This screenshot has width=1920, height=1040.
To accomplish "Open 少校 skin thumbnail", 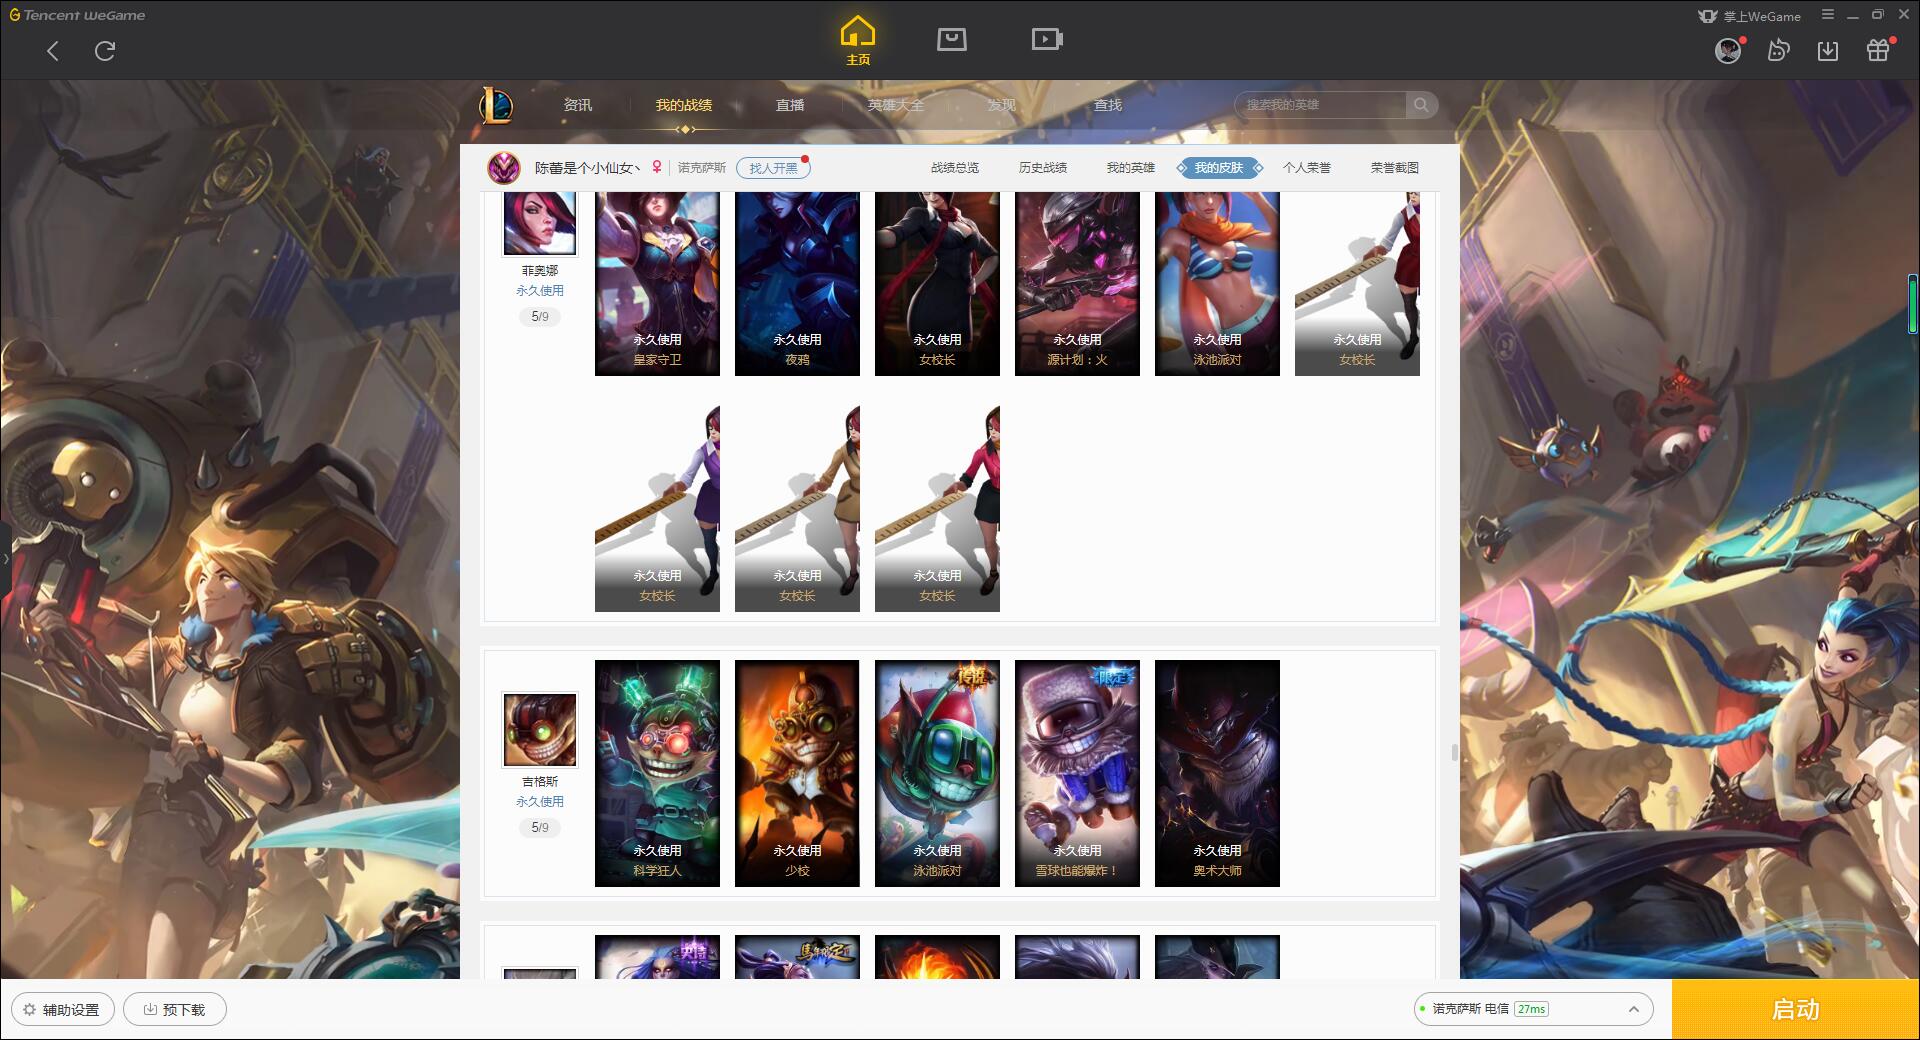I will coord(797,773).
